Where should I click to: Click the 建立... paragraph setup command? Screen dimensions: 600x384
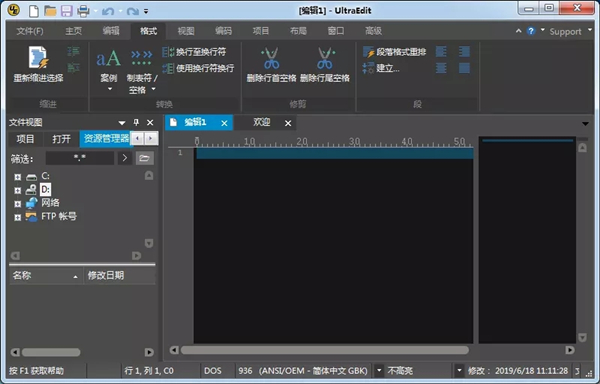tap(381, 68)
